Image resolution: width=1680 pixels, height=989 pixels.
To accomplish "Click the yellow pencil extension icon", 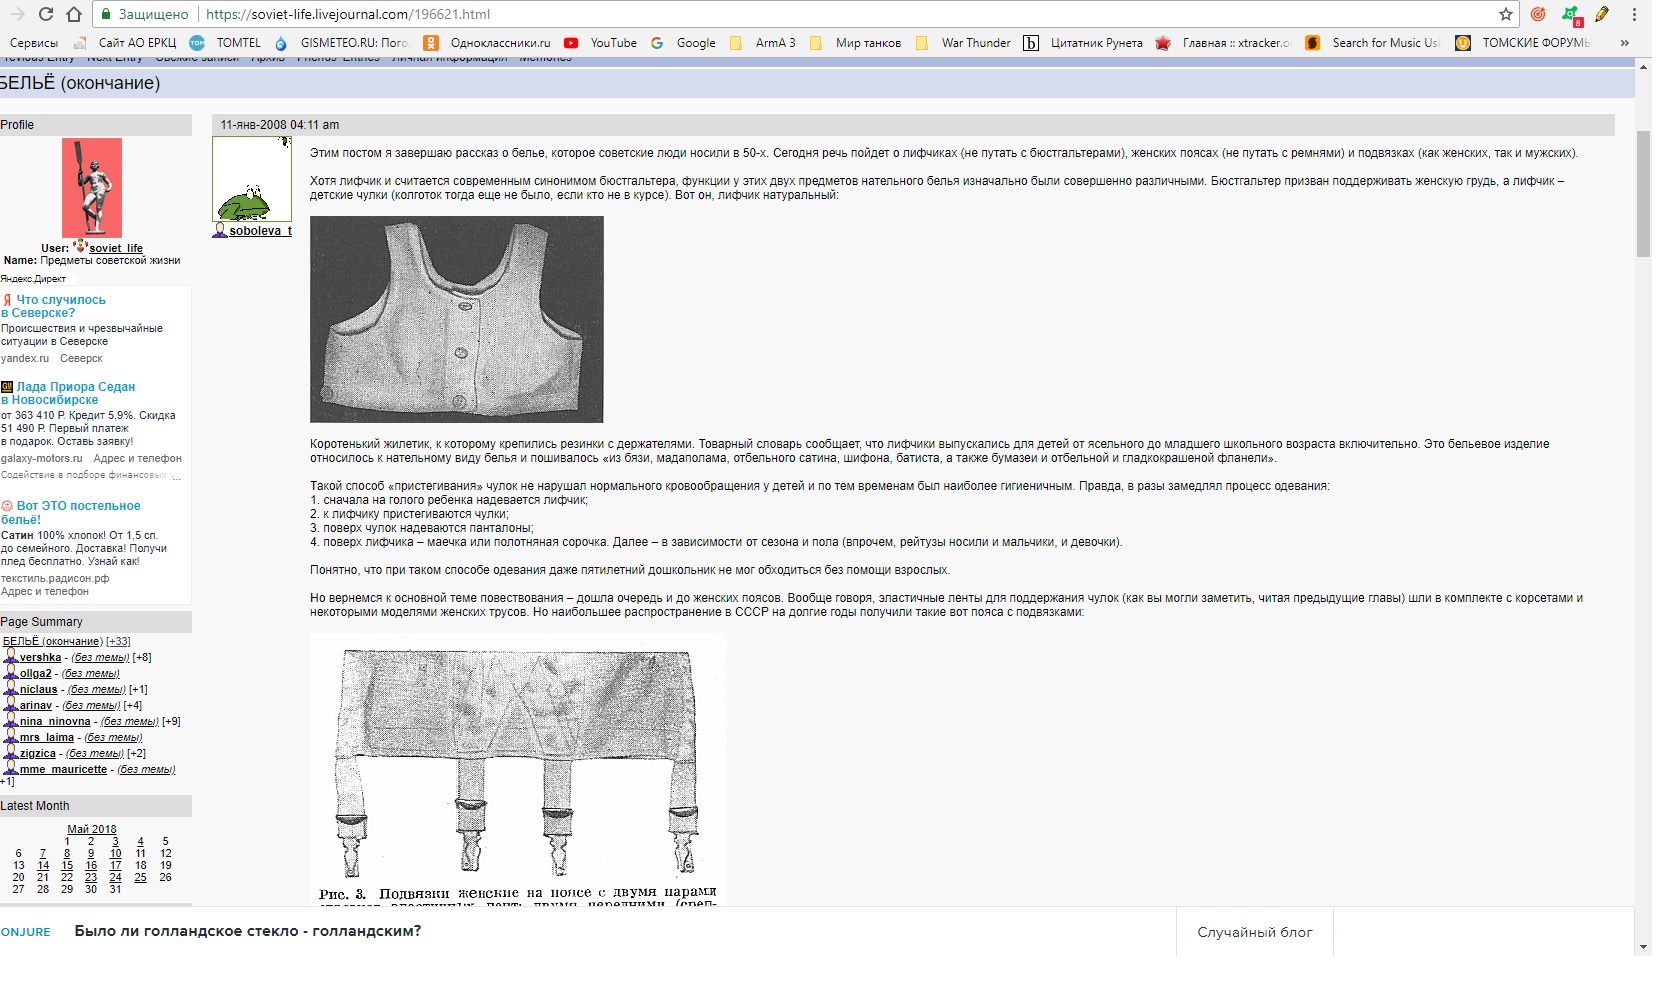I will pos(1602,14).
